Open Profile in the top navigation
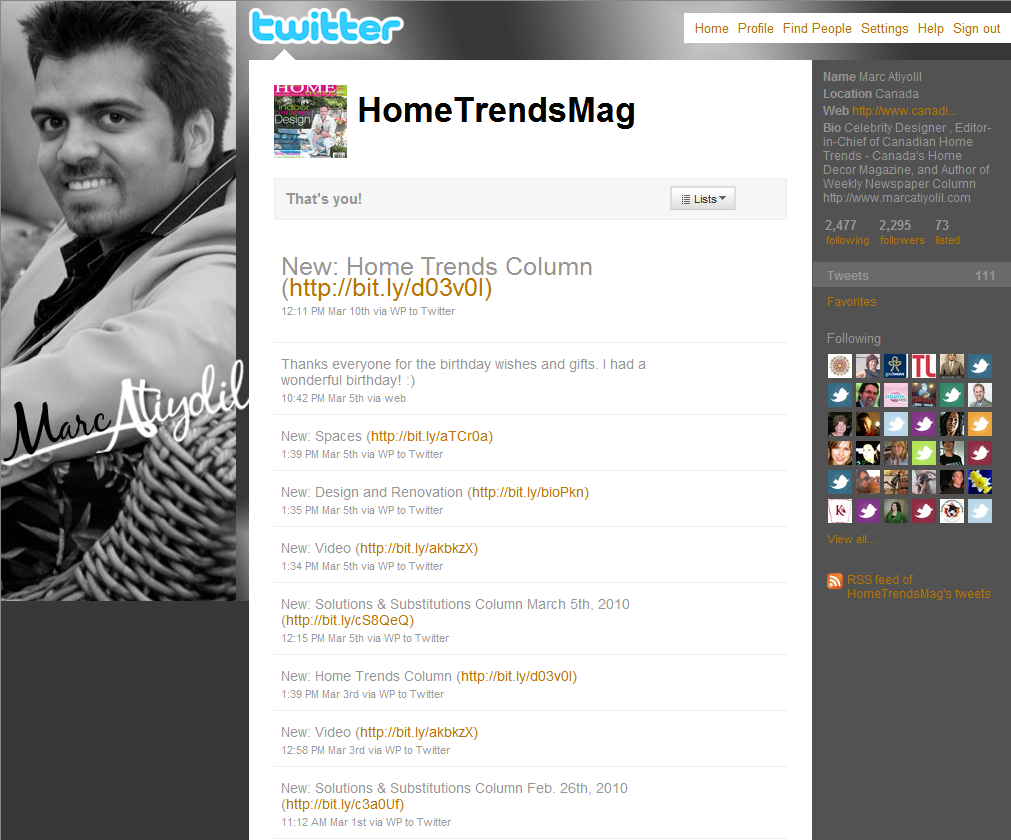This screenshot has height=840, width=1011. [x=756, y=28]
